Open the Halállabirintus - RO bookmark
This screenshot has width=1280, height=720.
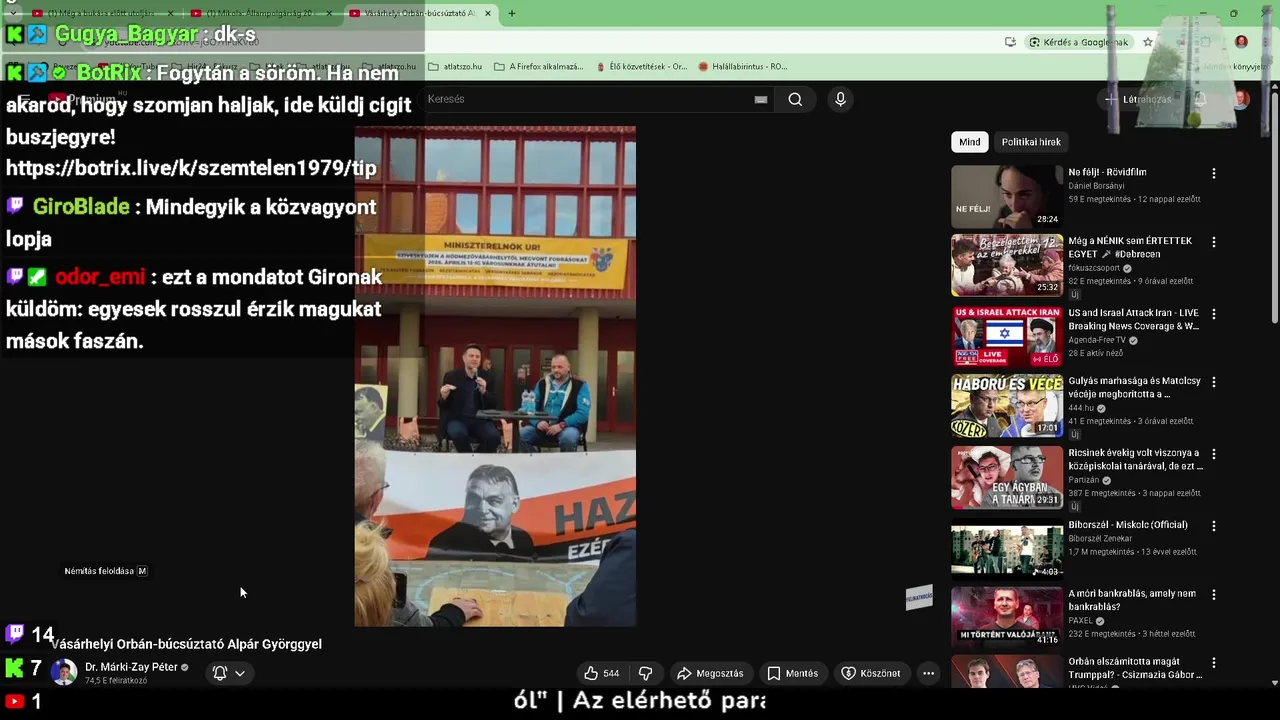pos(743,67)
